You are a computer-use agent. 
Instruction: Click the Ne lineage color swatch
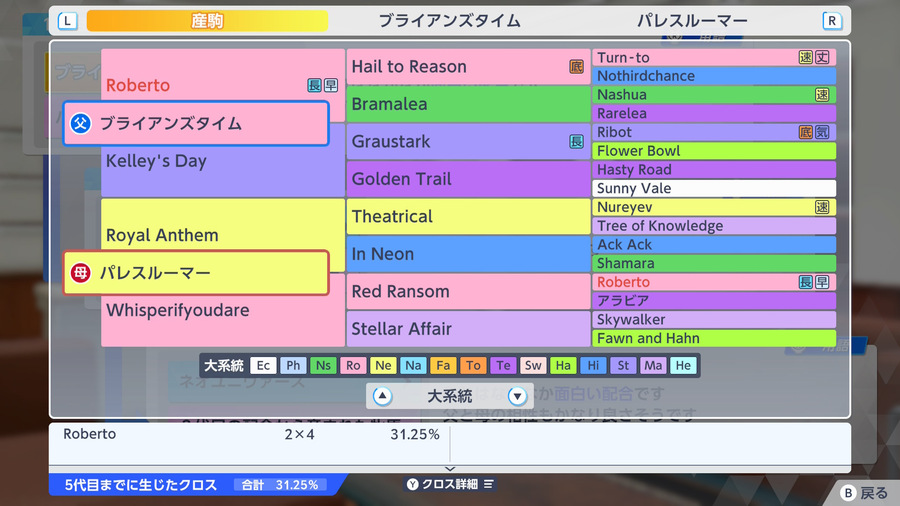point(383,365)
